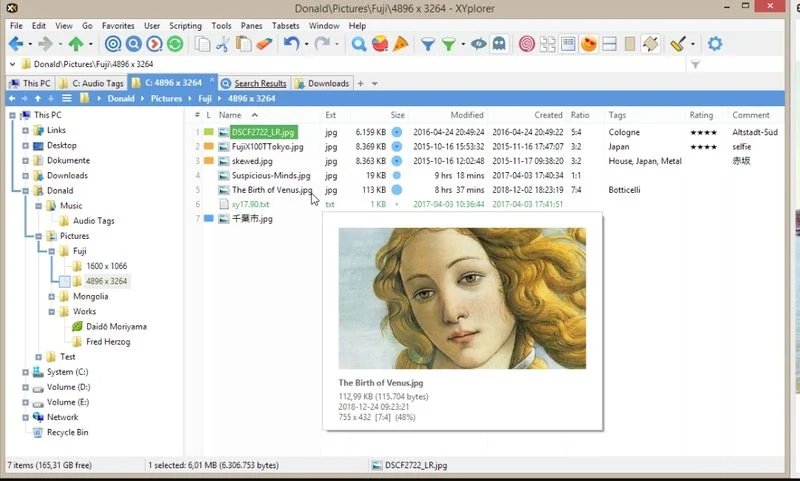Image resolution: width=800 pixels, height=481 pixels.
Task: Click the orange label of skewed.jpg
Action: [209, 161]
